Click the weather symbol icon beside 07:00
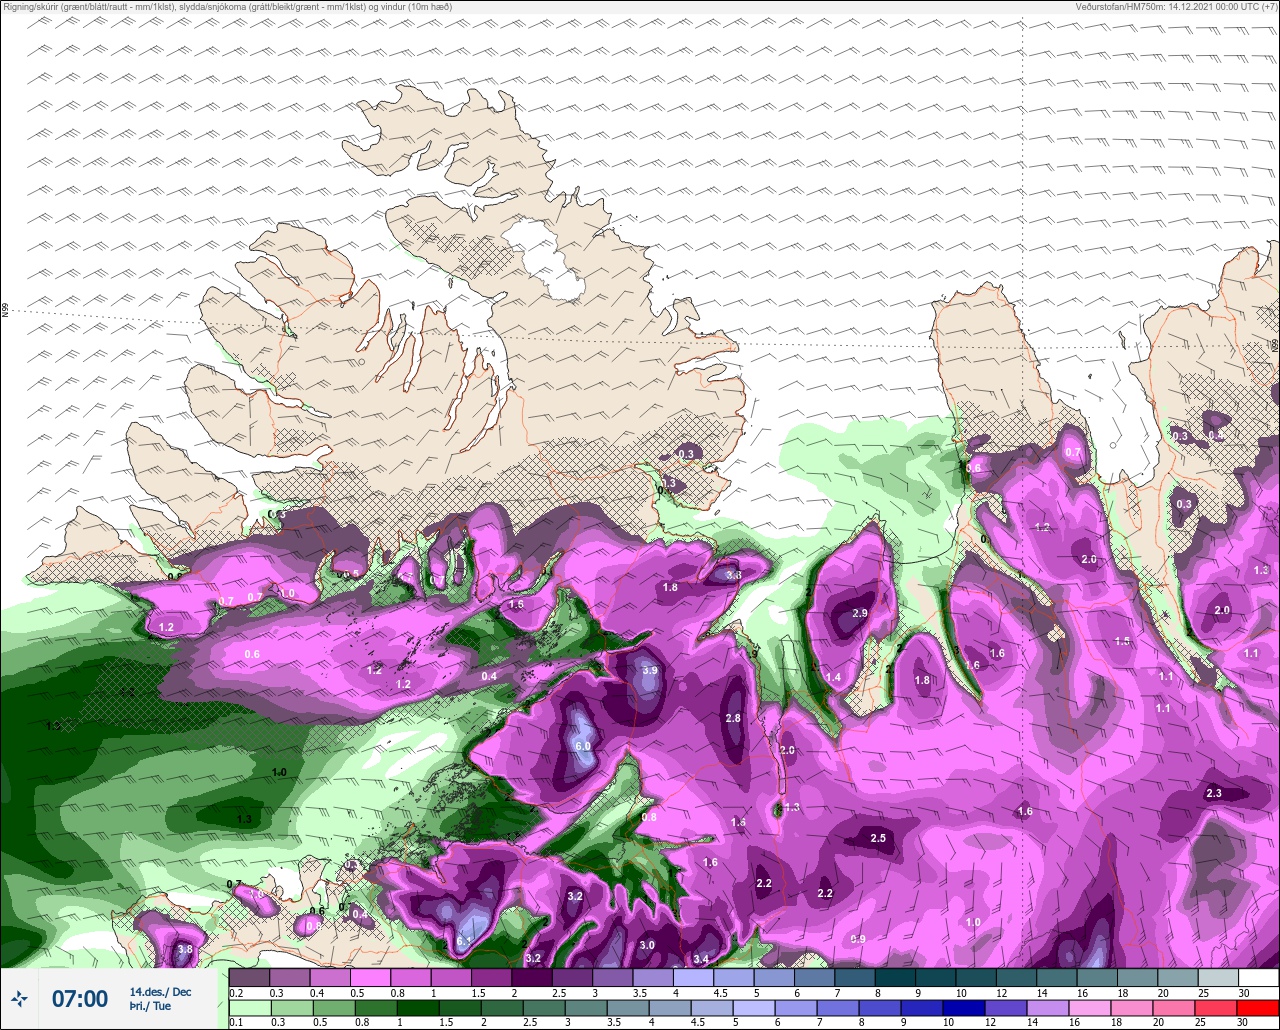 point(19,998)
